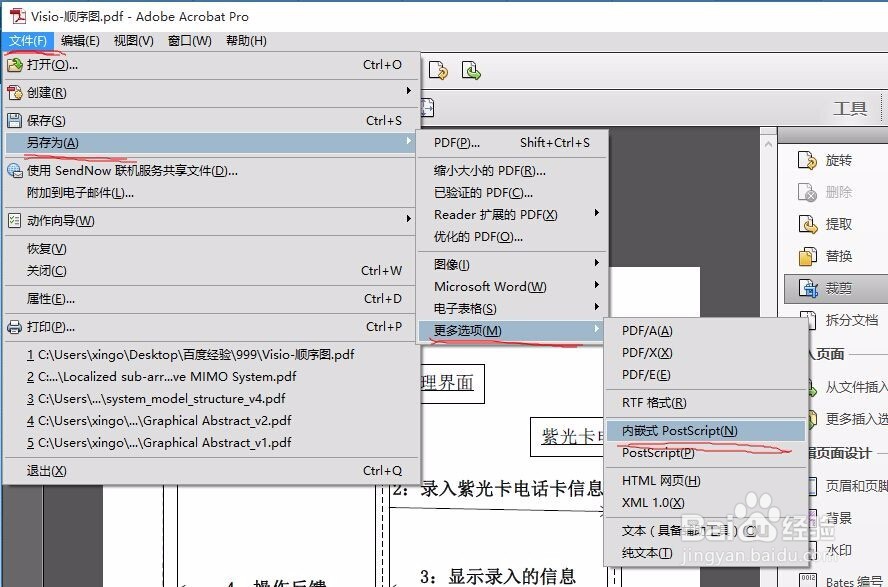
Task: Expand the 更多选项(M) submenu arrow
Action: pyautogui.click(x=596, y=329)
